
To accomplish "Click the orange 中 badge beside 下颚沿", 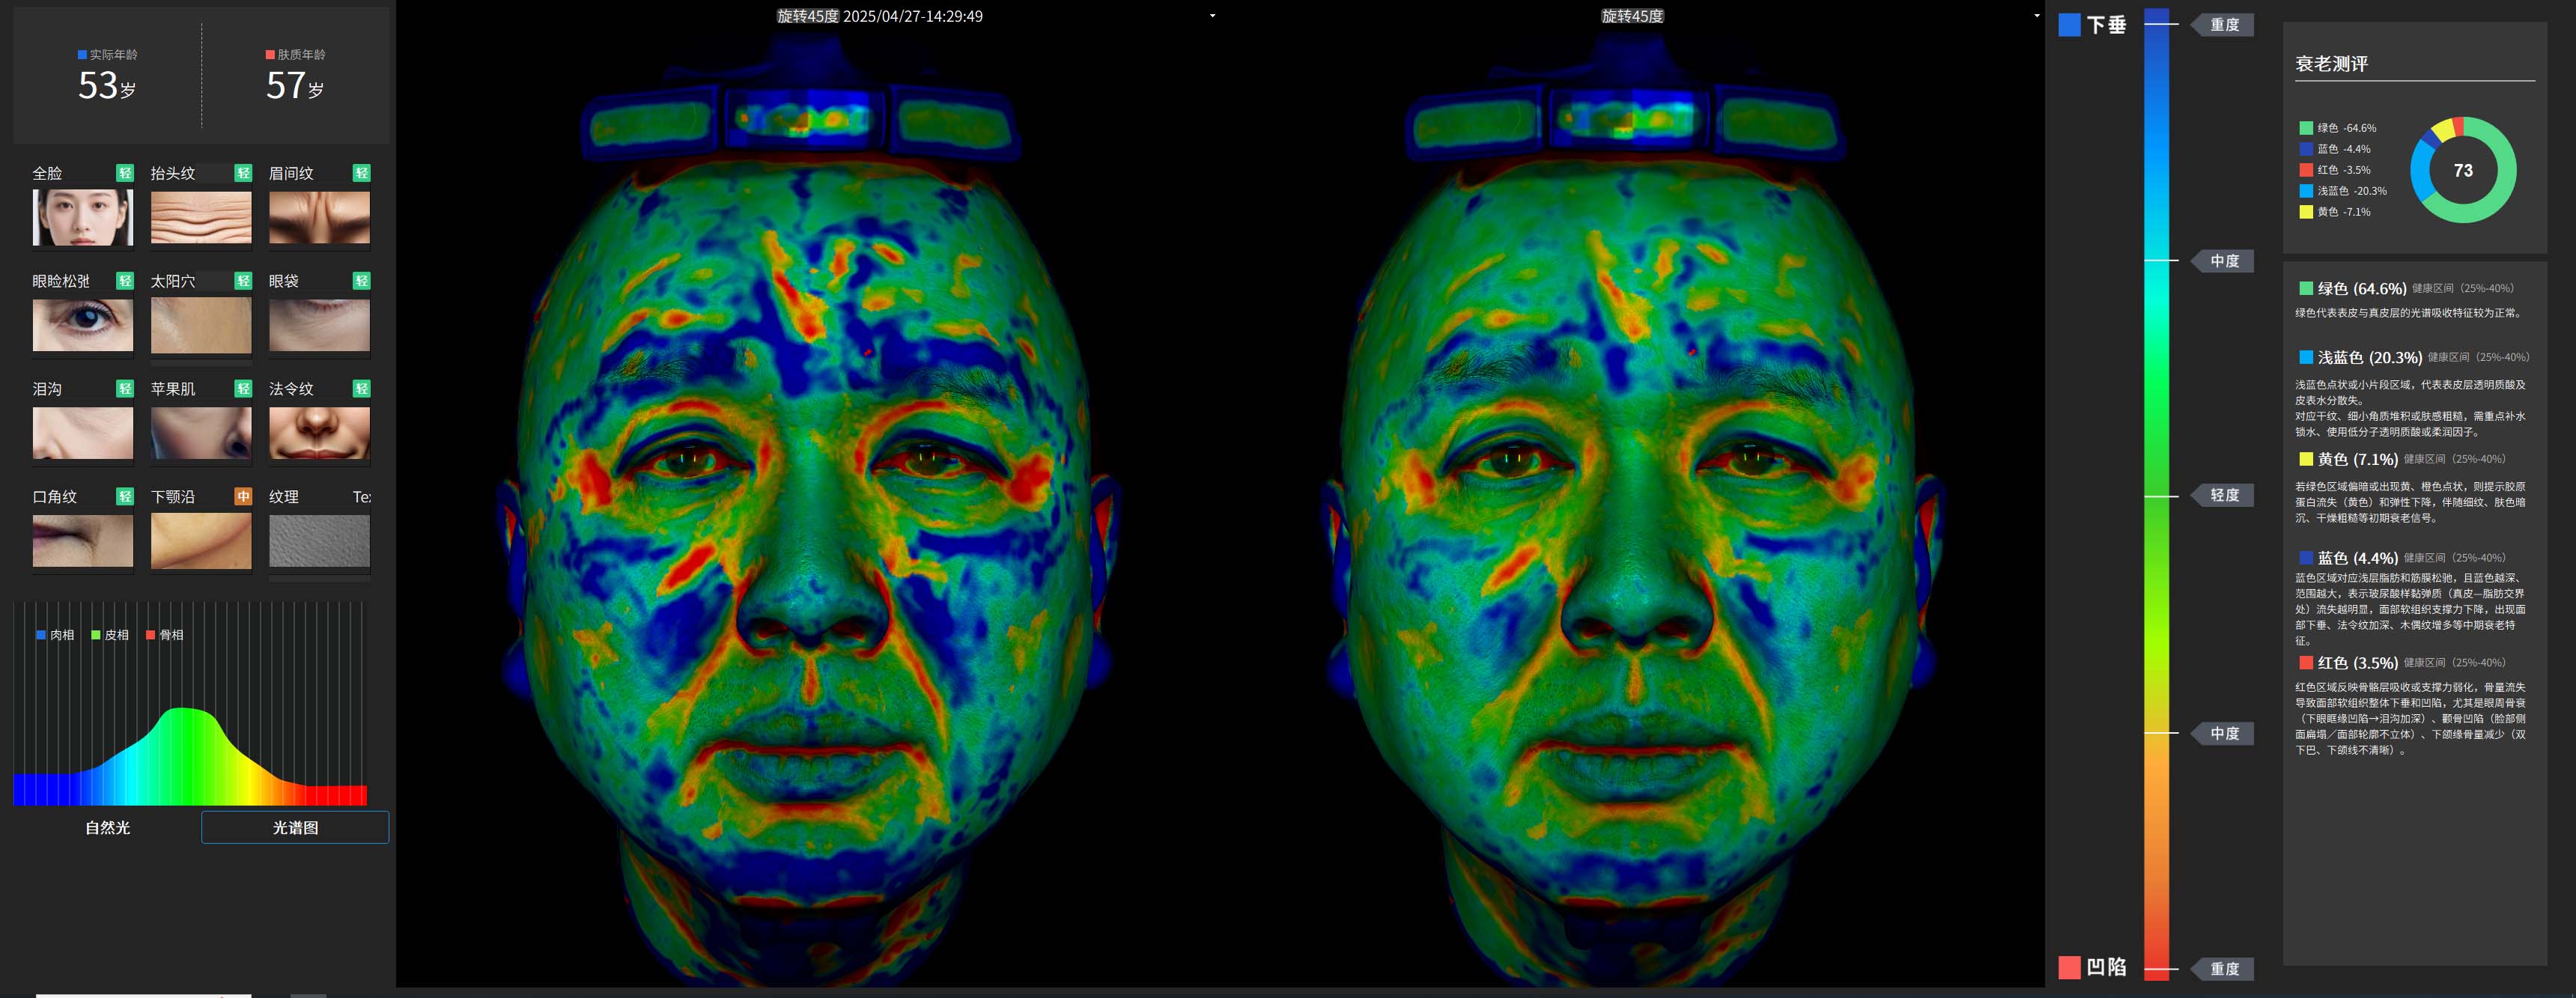I will coord(243,497).
